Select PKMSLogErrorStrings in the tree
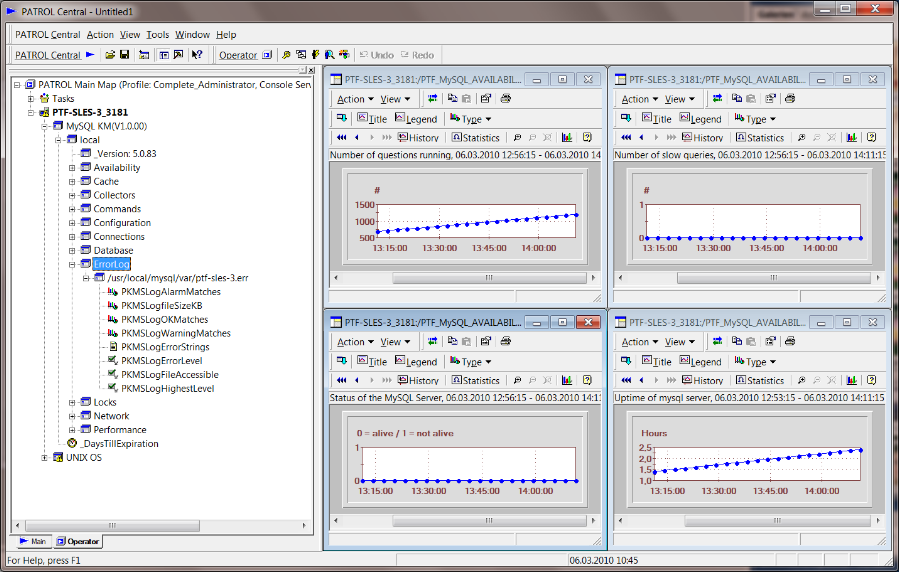Image resolution: width=900 pixels, height=573 pixels. (x=165, y=347)
